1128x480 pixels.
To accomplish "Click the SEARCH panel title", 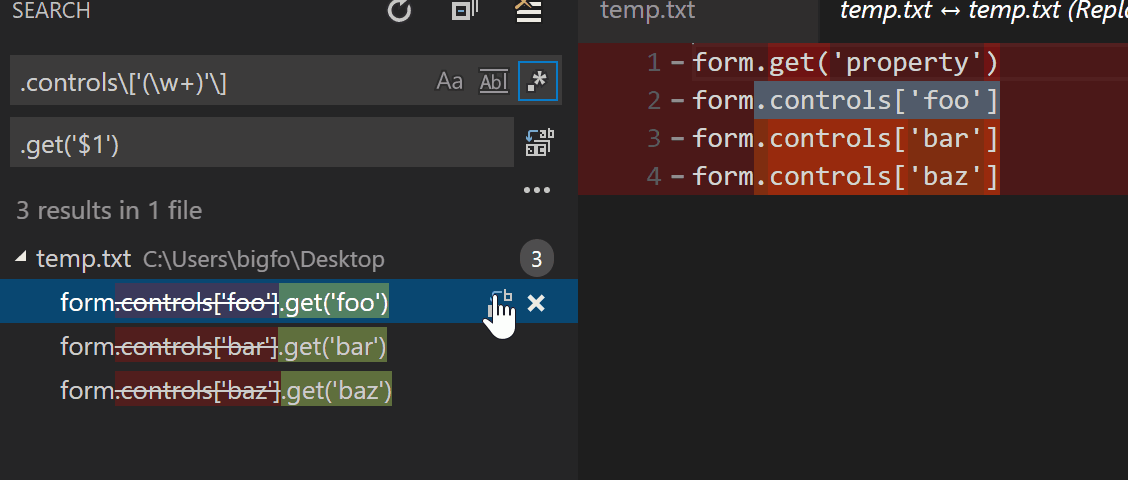I will tap(51, 12).
